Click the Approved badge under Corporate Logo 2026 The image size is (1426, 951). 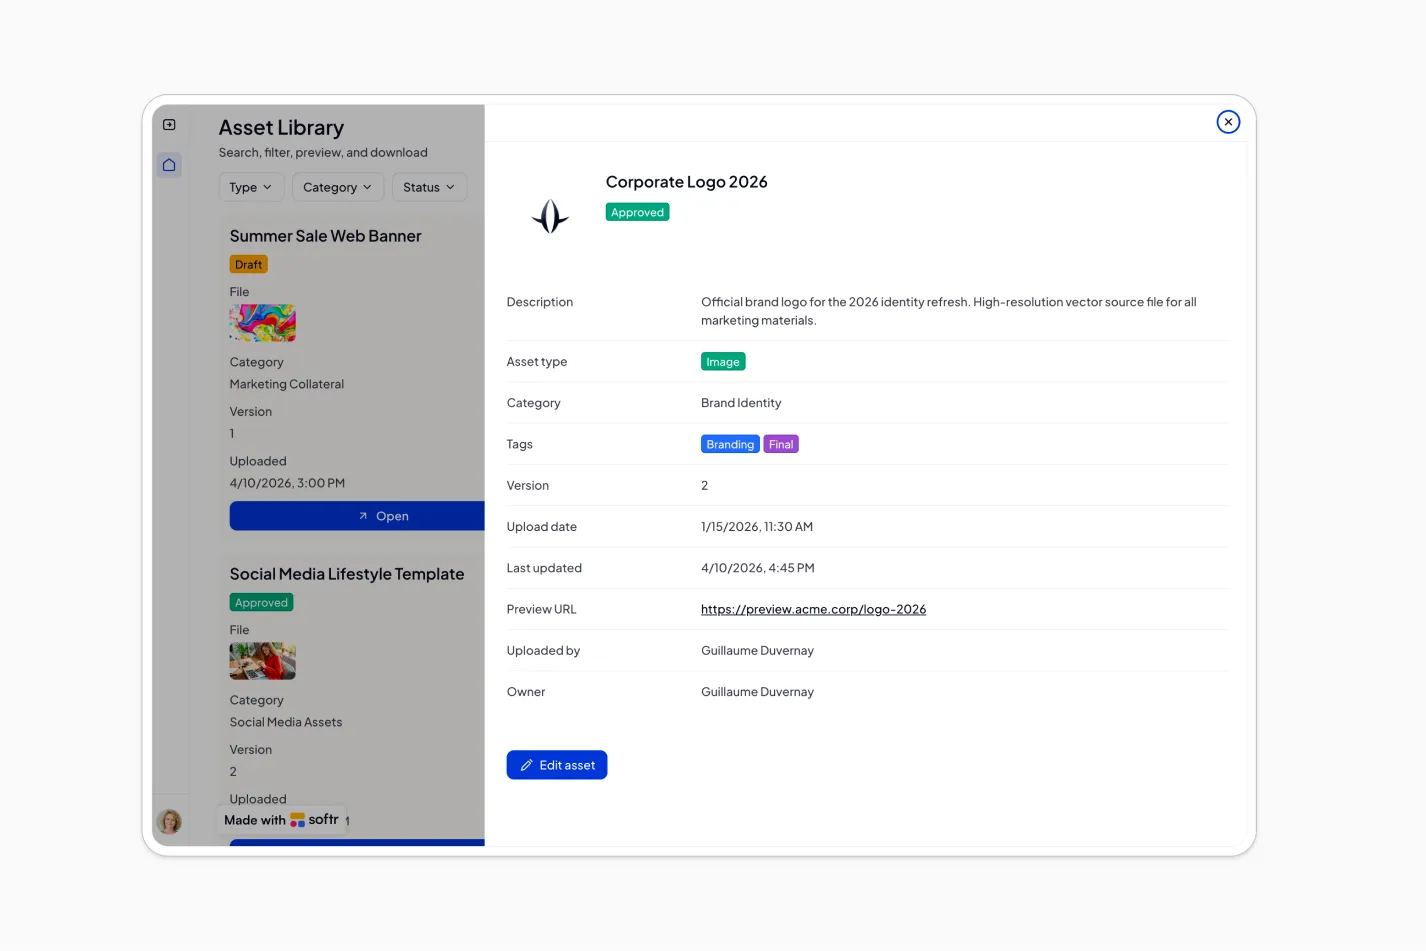[x=637, y=212]
